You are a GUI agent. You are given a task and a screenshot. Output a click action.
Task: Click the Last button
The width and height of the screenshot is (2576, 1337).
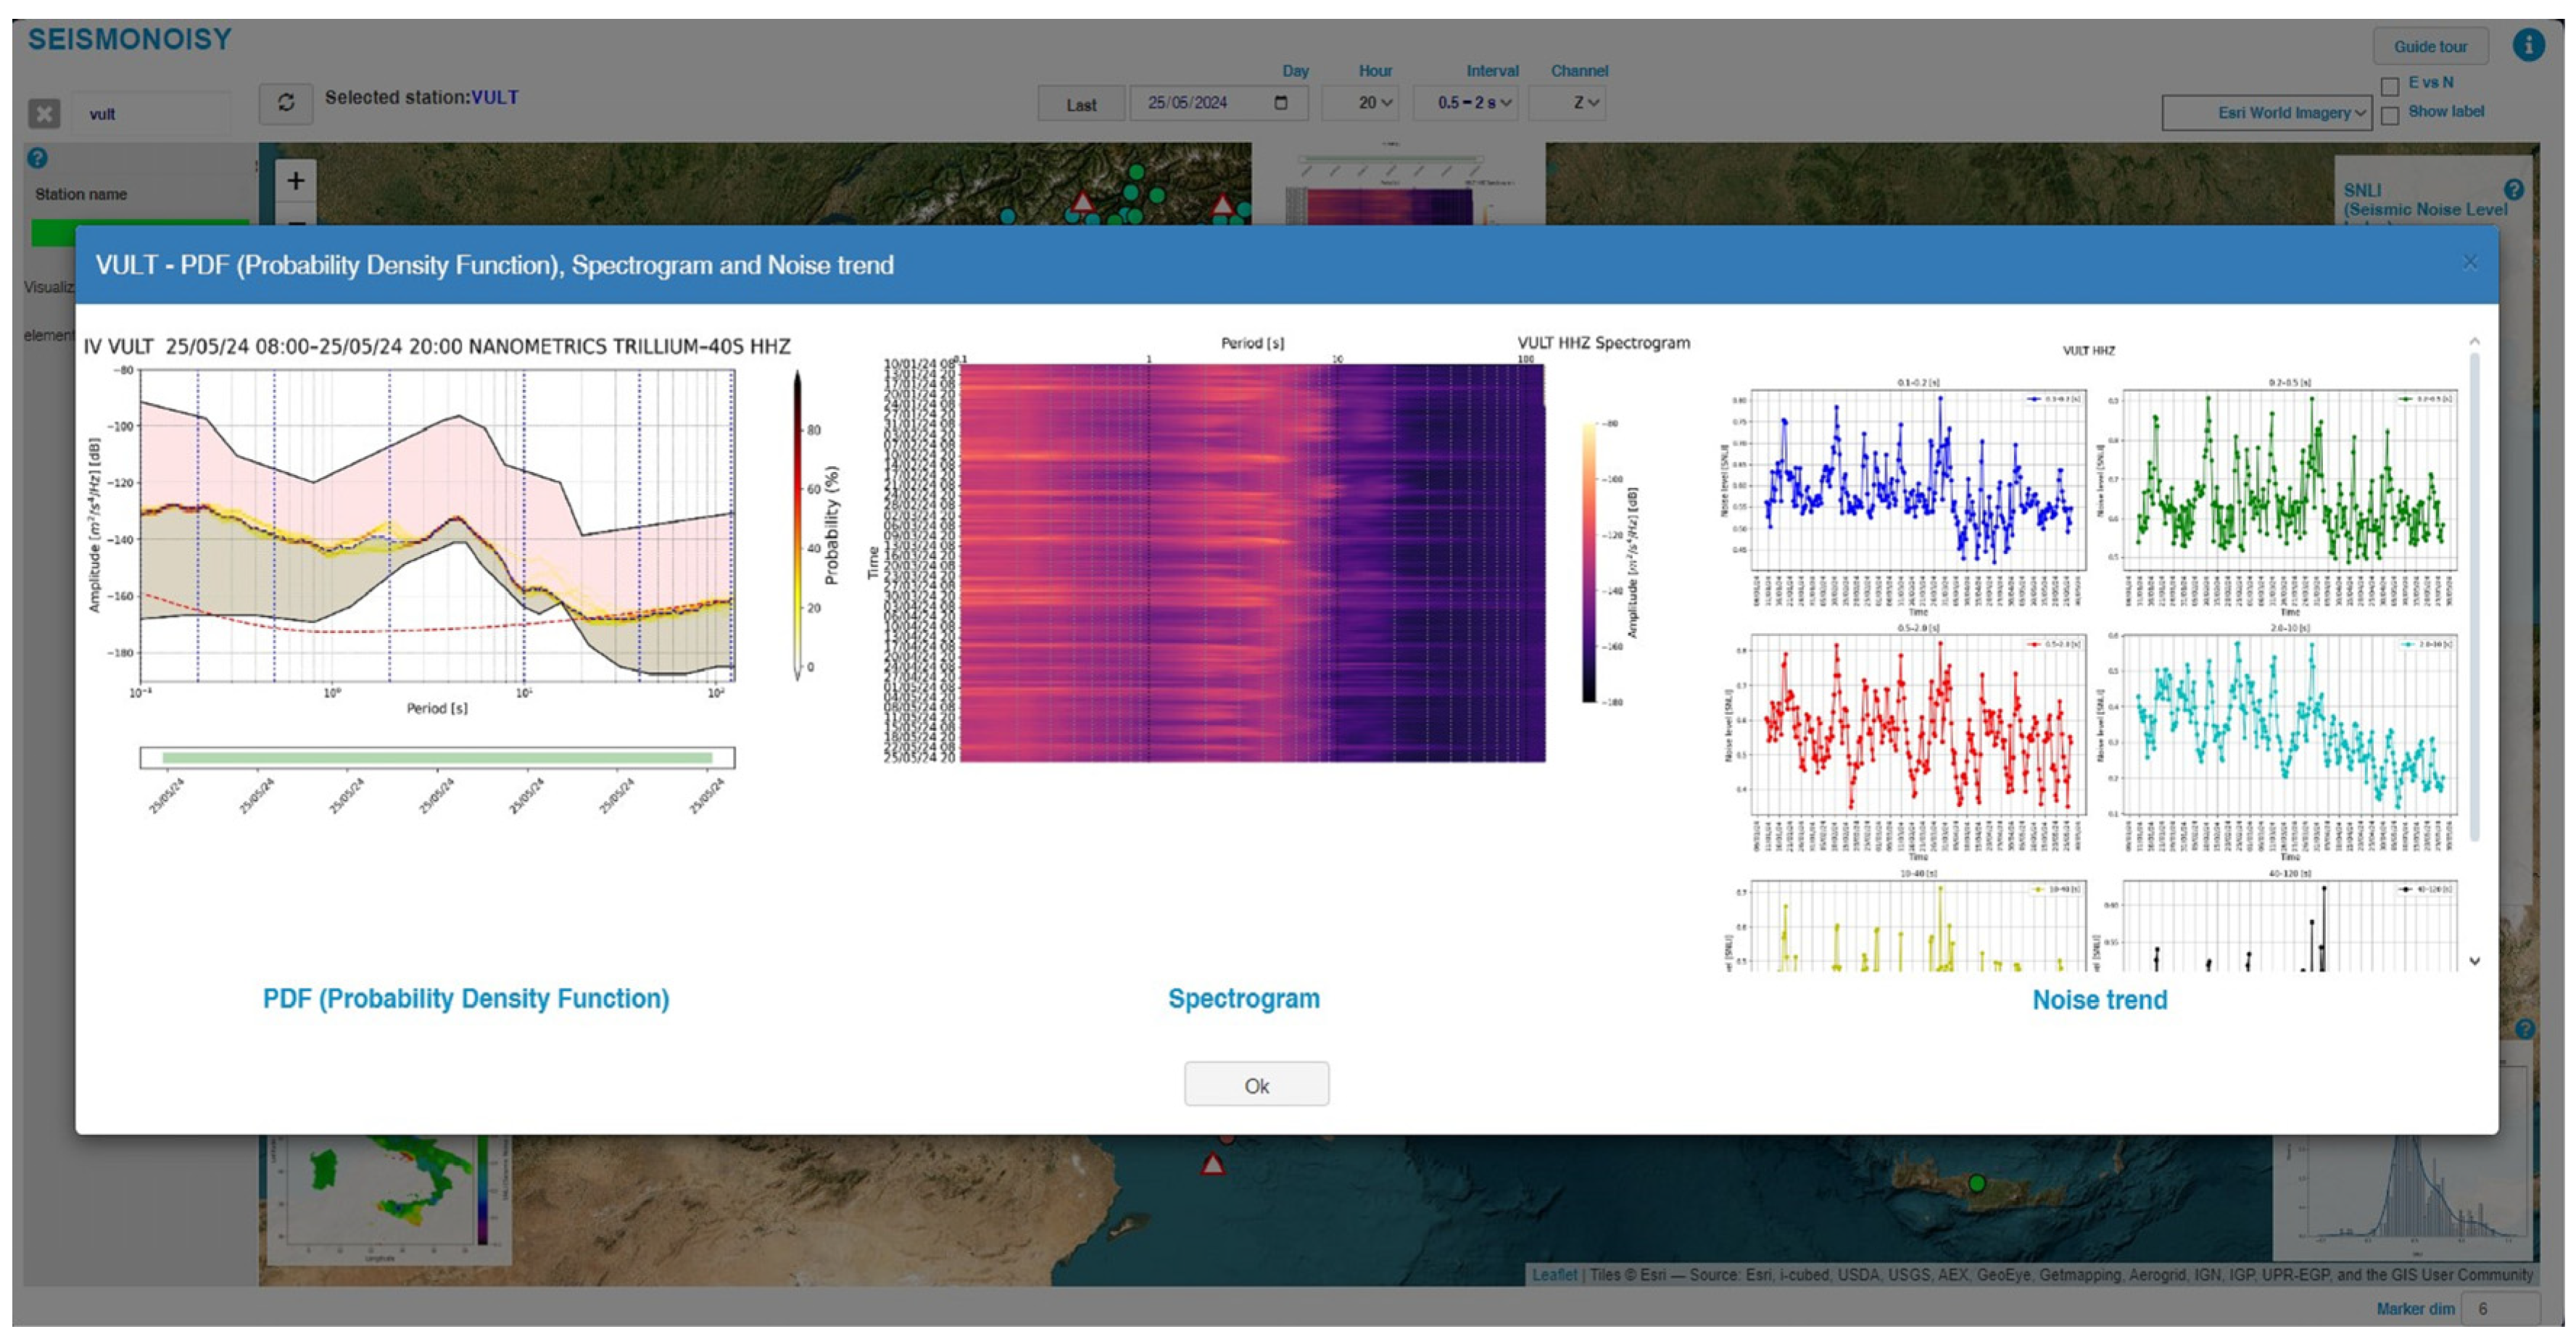pyautogui.click(x=1081, y=104)
